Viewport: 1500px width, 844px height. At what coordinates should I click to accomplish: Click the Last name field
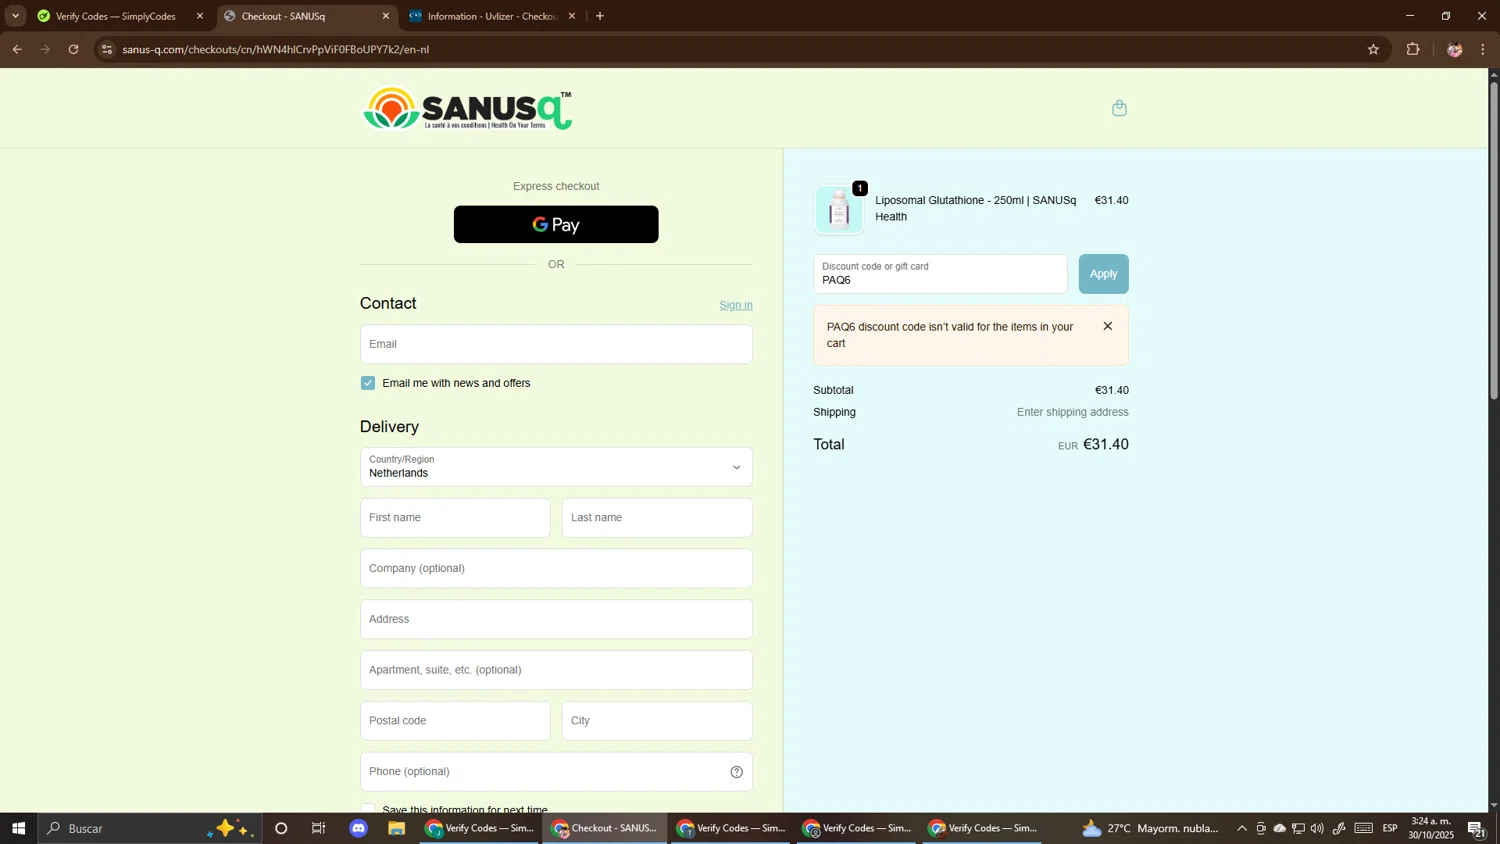point(657,518)
